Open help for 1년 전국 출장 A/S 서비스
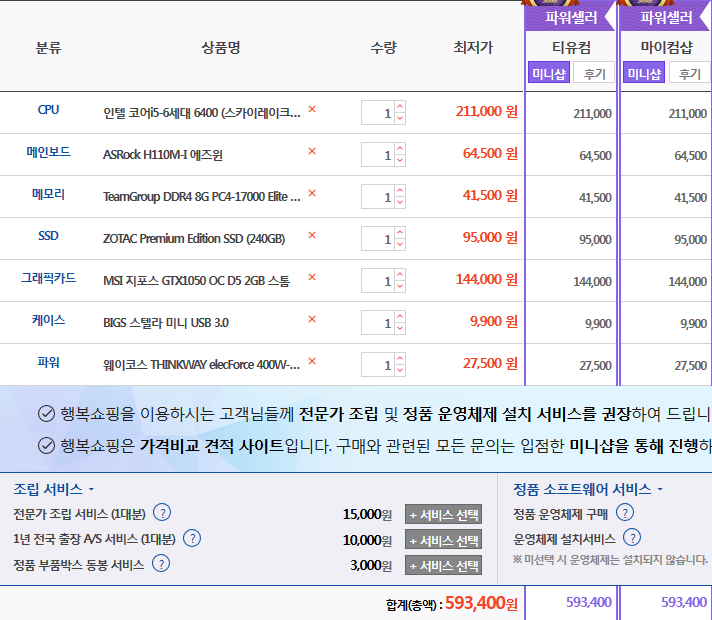This screenshot has height=620, width=712. coord(192,539)
